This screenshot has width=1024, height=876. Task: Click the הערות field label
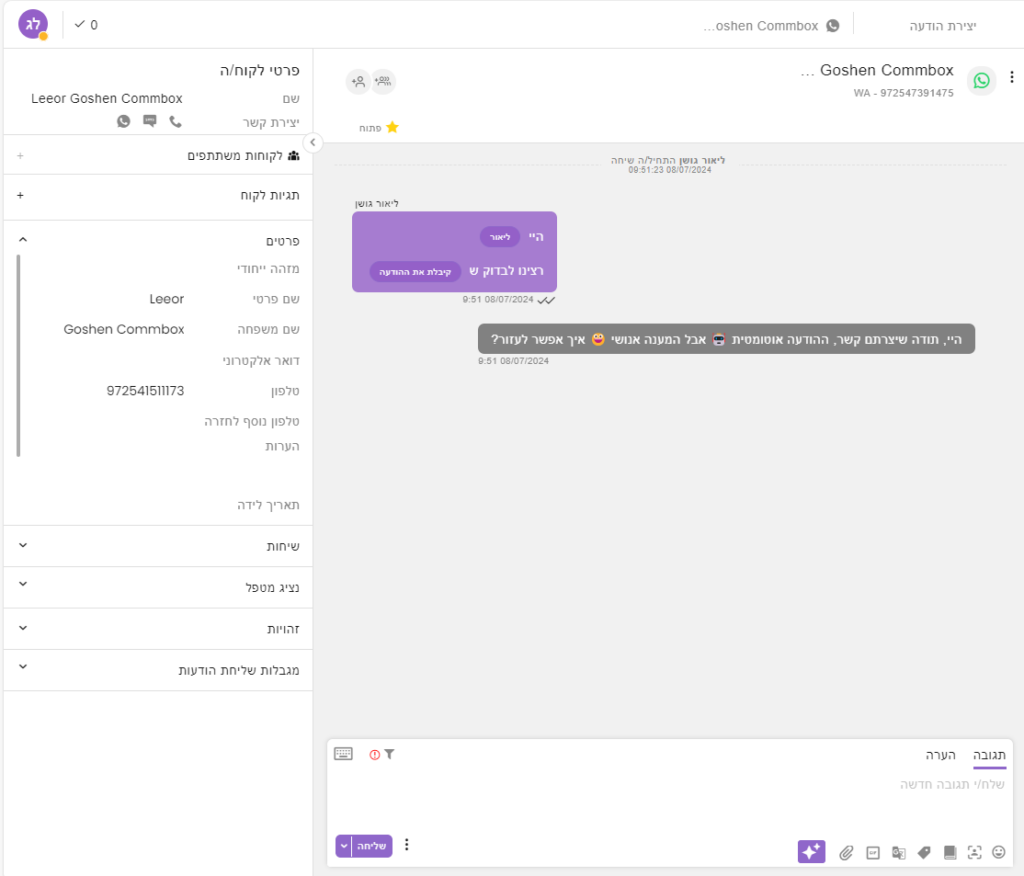pos(282,446)
